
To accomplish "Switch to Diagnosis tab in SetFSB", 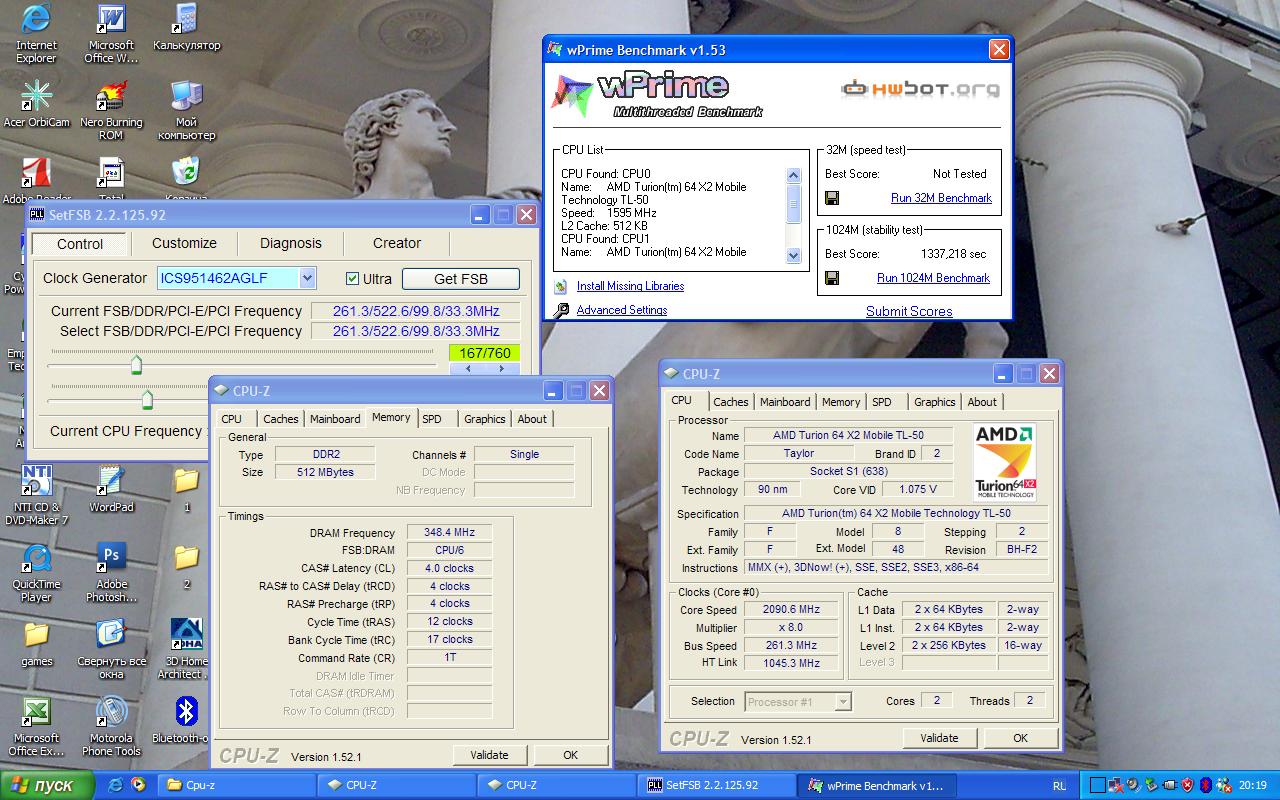I will [x=291, y=243].
